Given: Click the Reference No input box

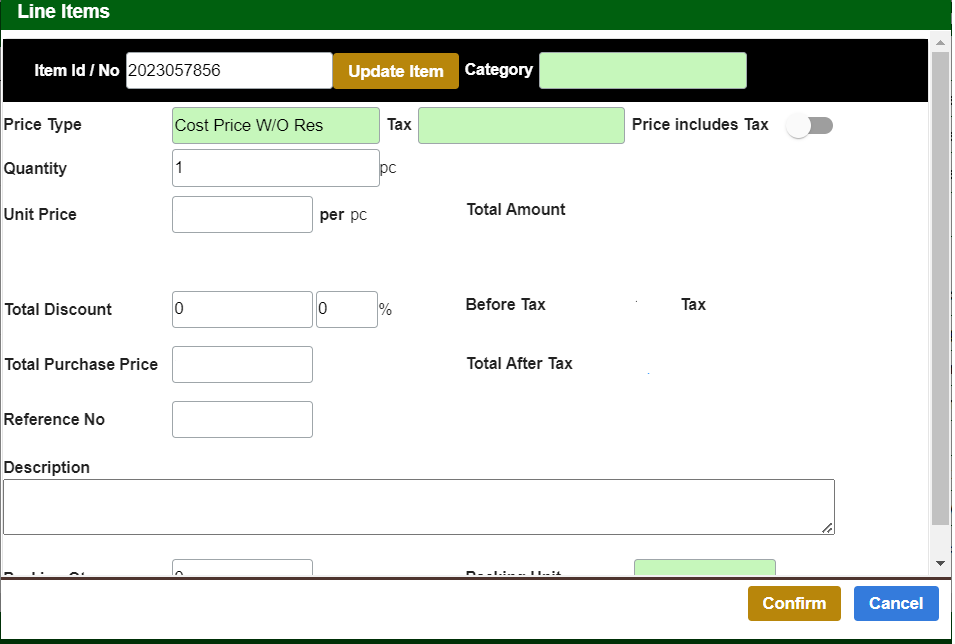Looking at the screenshot, I should [x=242, y=420].
